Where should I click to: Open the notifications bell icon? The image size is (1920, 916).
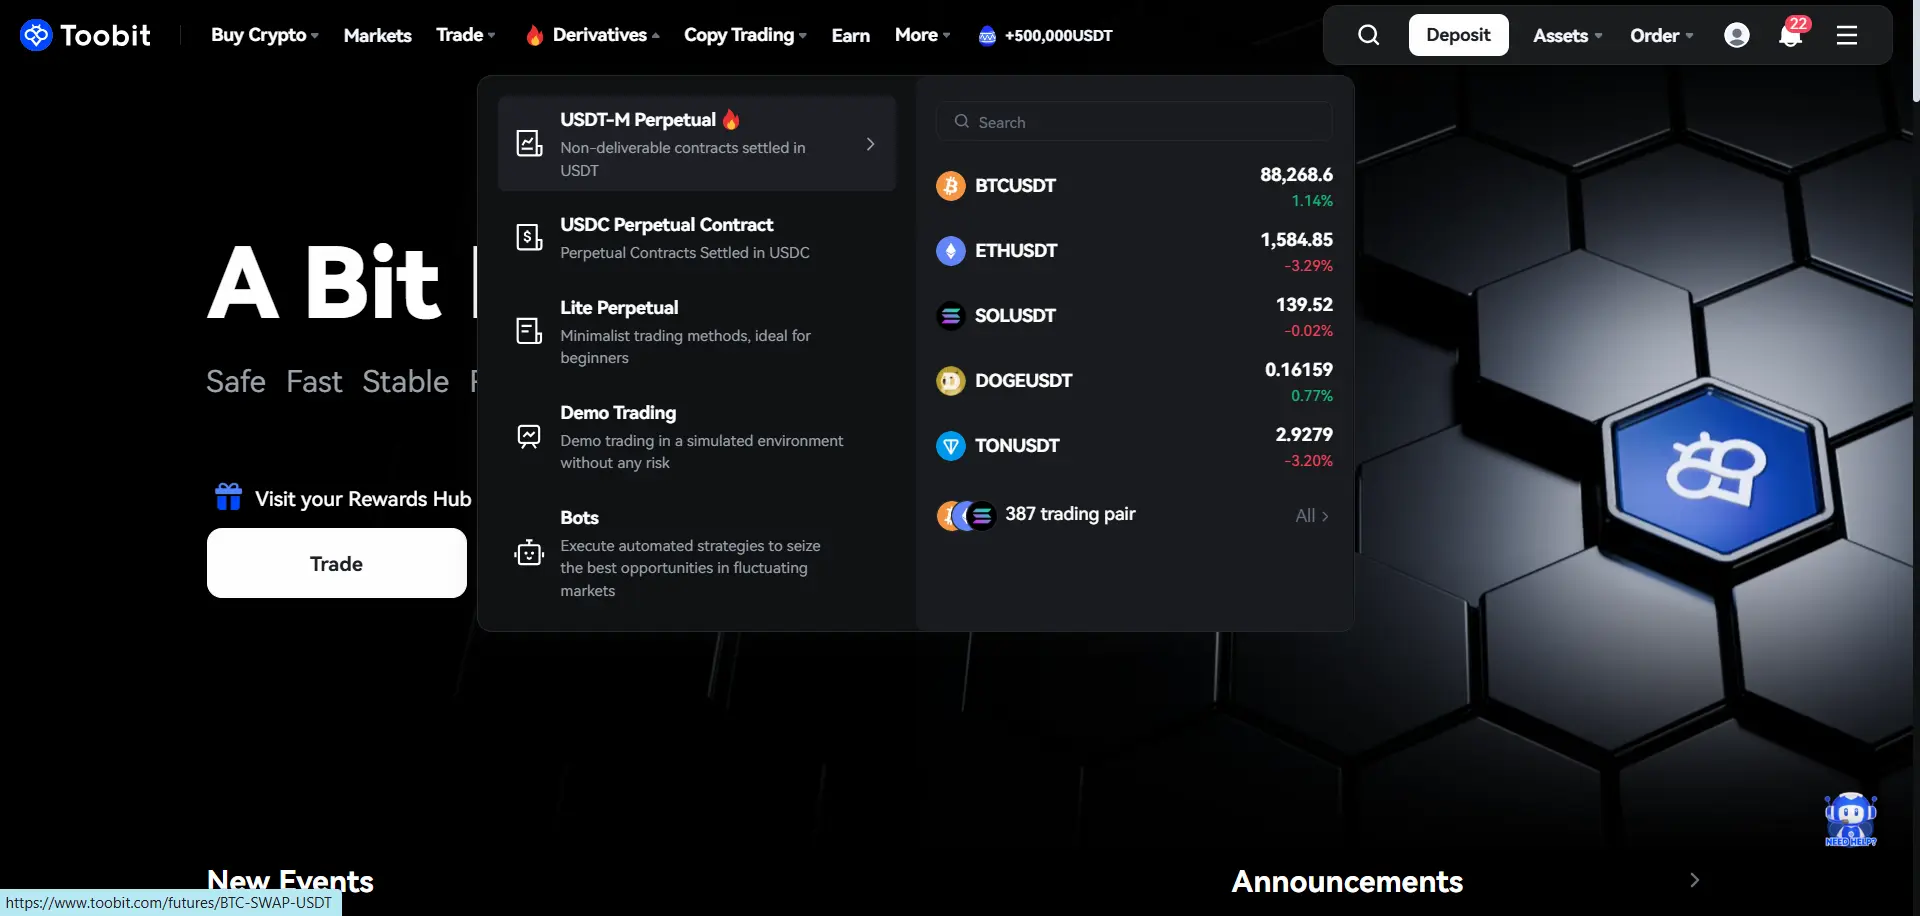click(1790, 36)
